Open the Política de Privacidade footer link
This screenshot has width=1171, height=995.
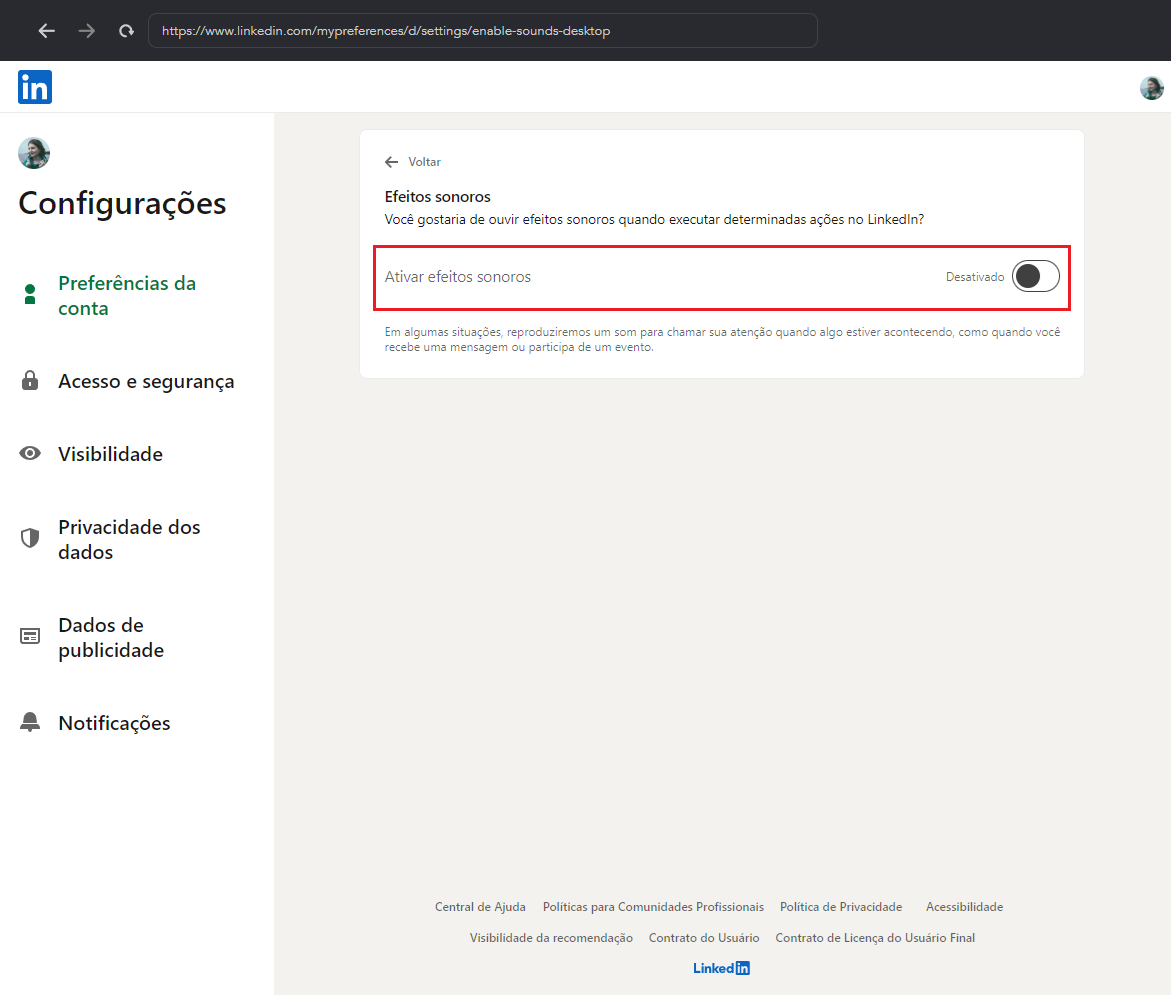click(841, 907)
